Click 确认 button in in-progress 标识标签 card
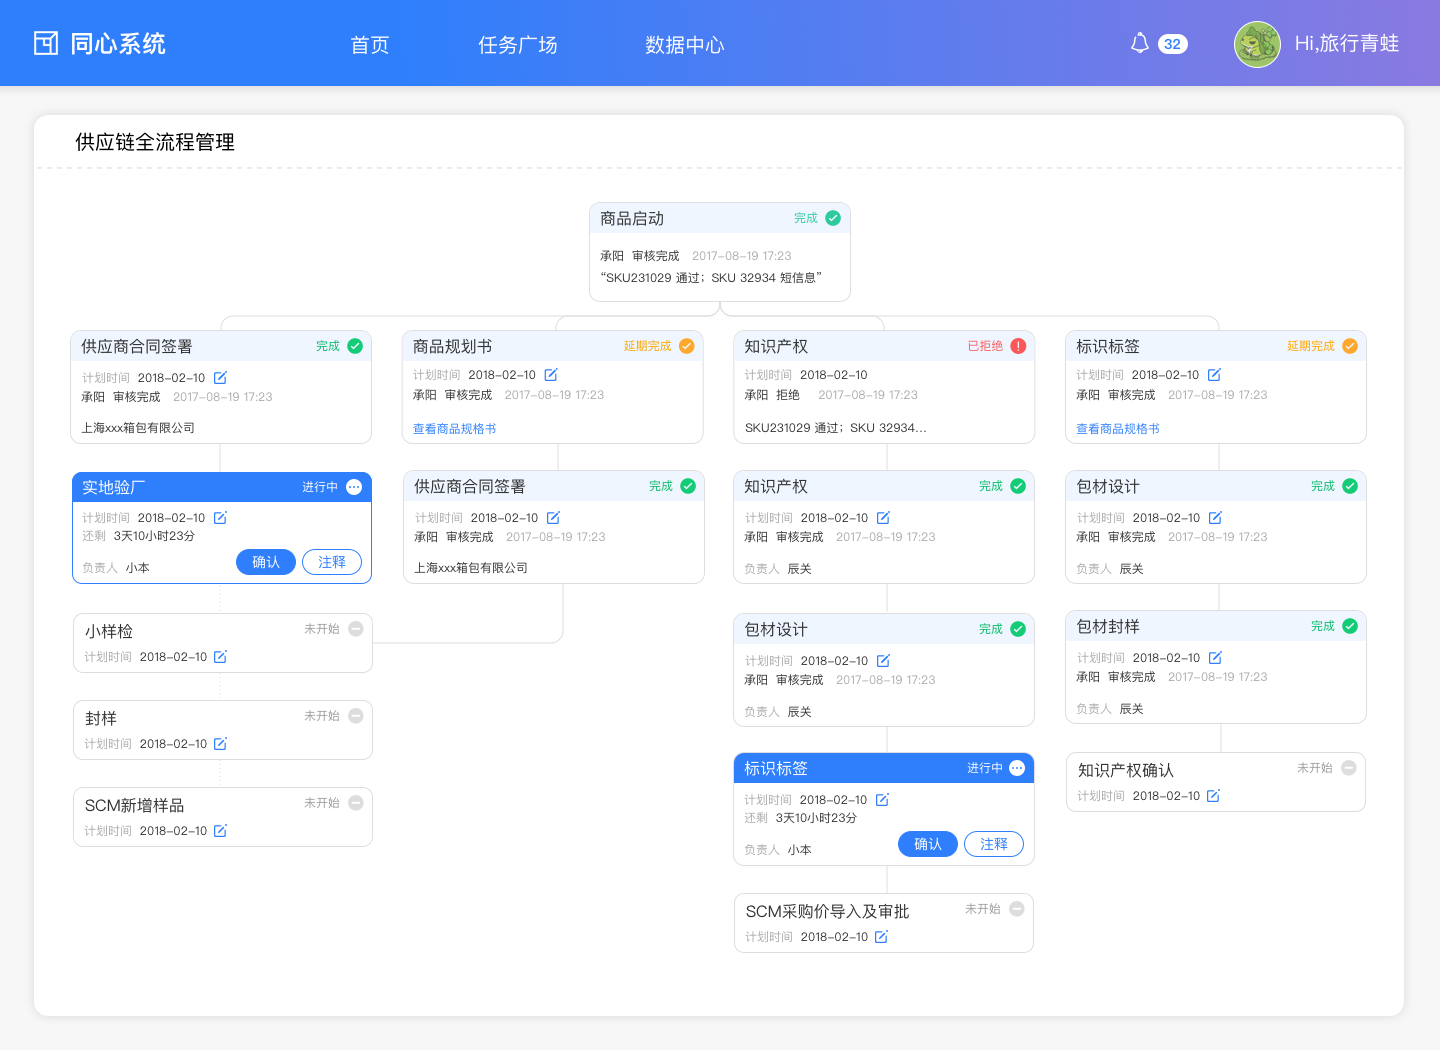 tap(928, 844)
